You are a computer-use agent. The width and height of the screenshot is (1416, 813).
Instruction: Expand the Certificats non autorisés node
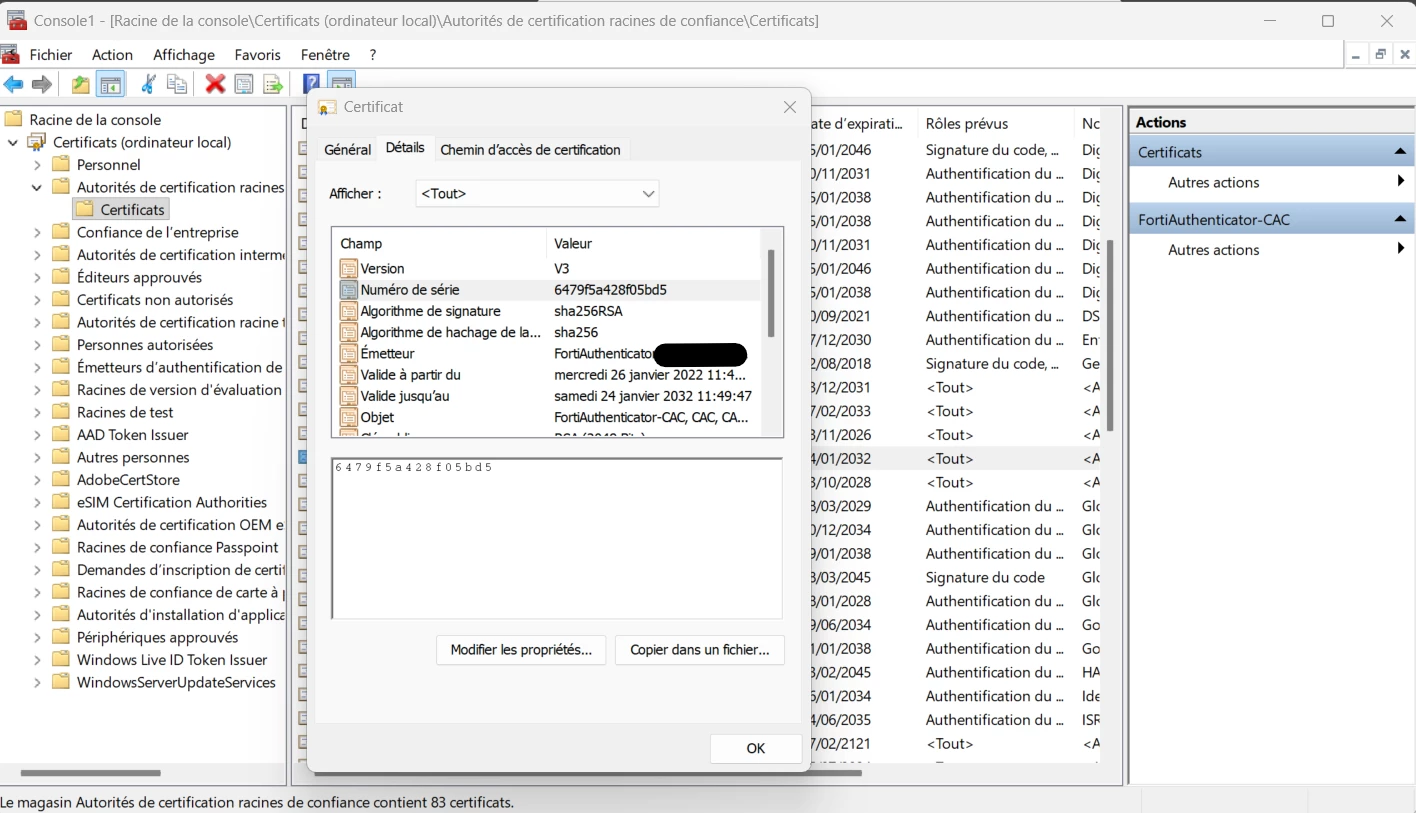pos(37,299)
